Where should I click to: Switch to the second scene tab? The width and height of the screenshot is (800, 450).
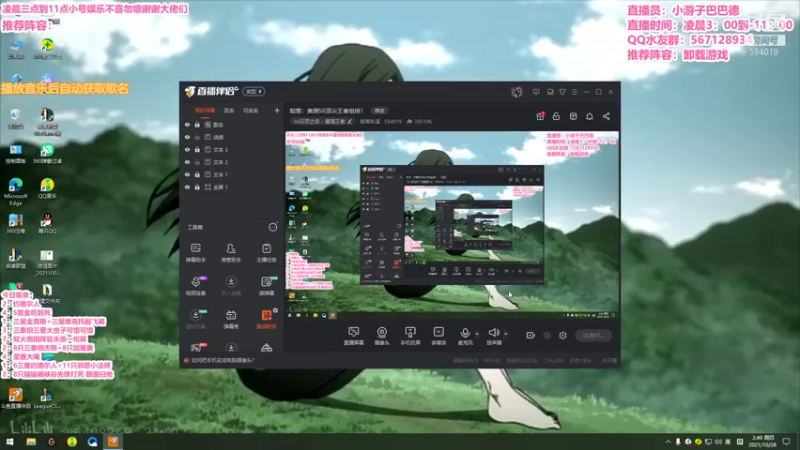click(229, 111)
